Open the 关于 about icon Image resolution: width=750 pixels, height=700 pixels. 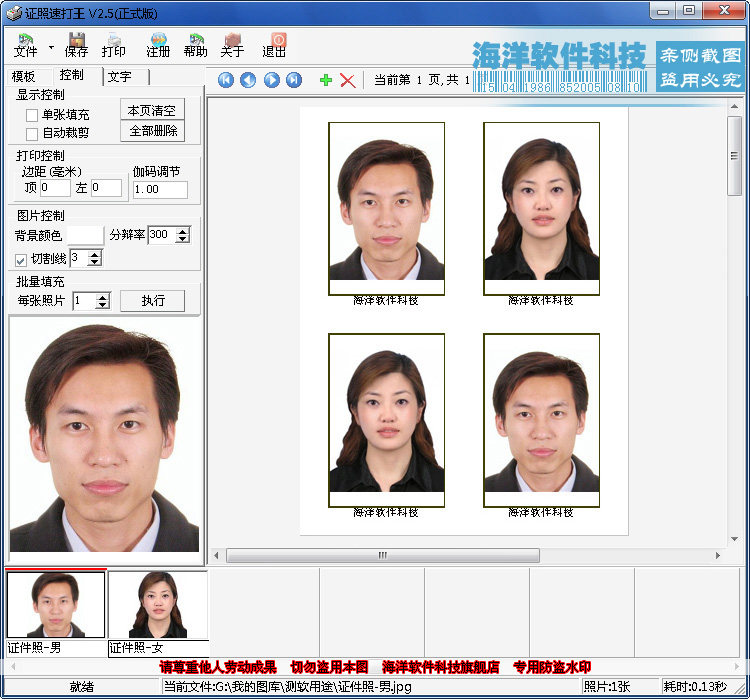[x=232, y=45]
